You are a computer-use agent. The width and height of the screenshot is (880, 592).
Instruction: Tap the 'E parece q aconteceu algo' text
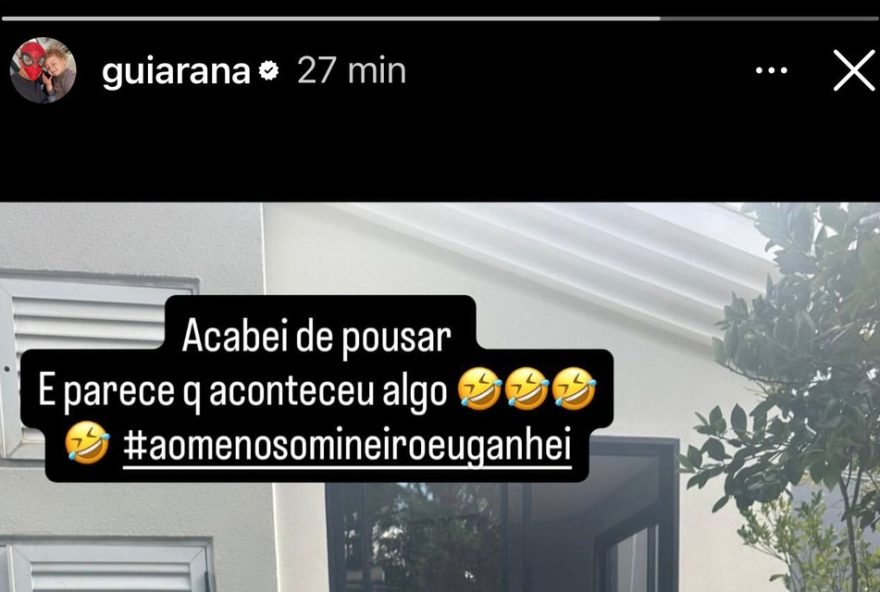[242, 391]
